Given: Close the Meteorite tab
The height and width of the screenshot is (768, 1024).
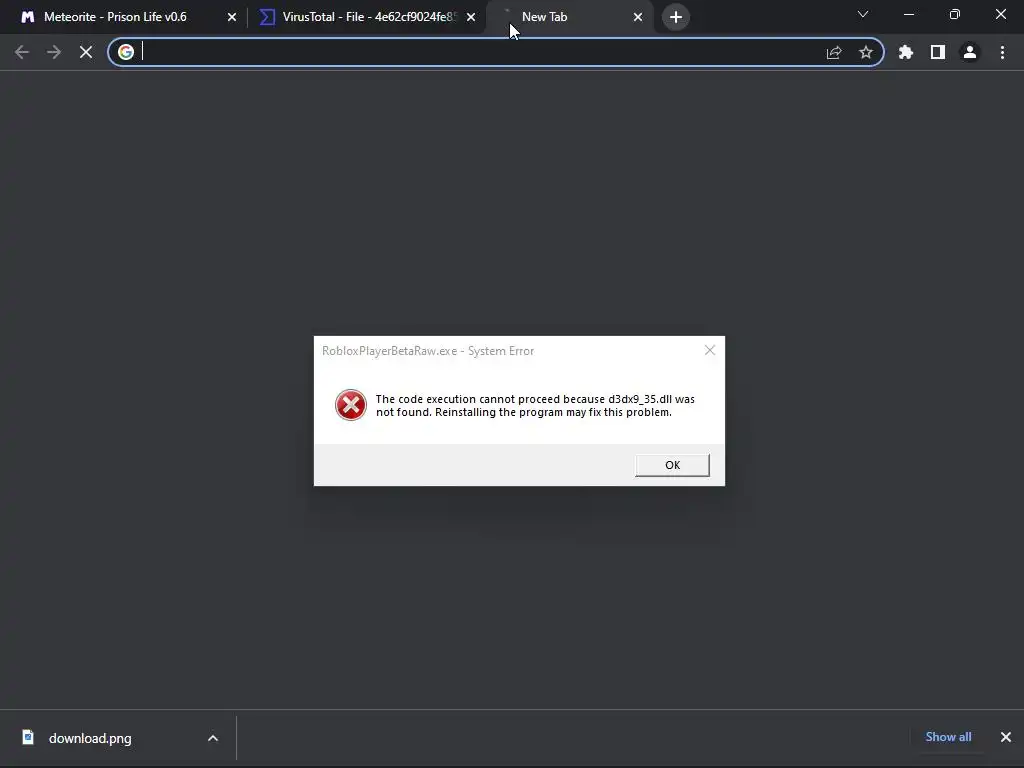Looking at the screenshot, I should (232, 17).
